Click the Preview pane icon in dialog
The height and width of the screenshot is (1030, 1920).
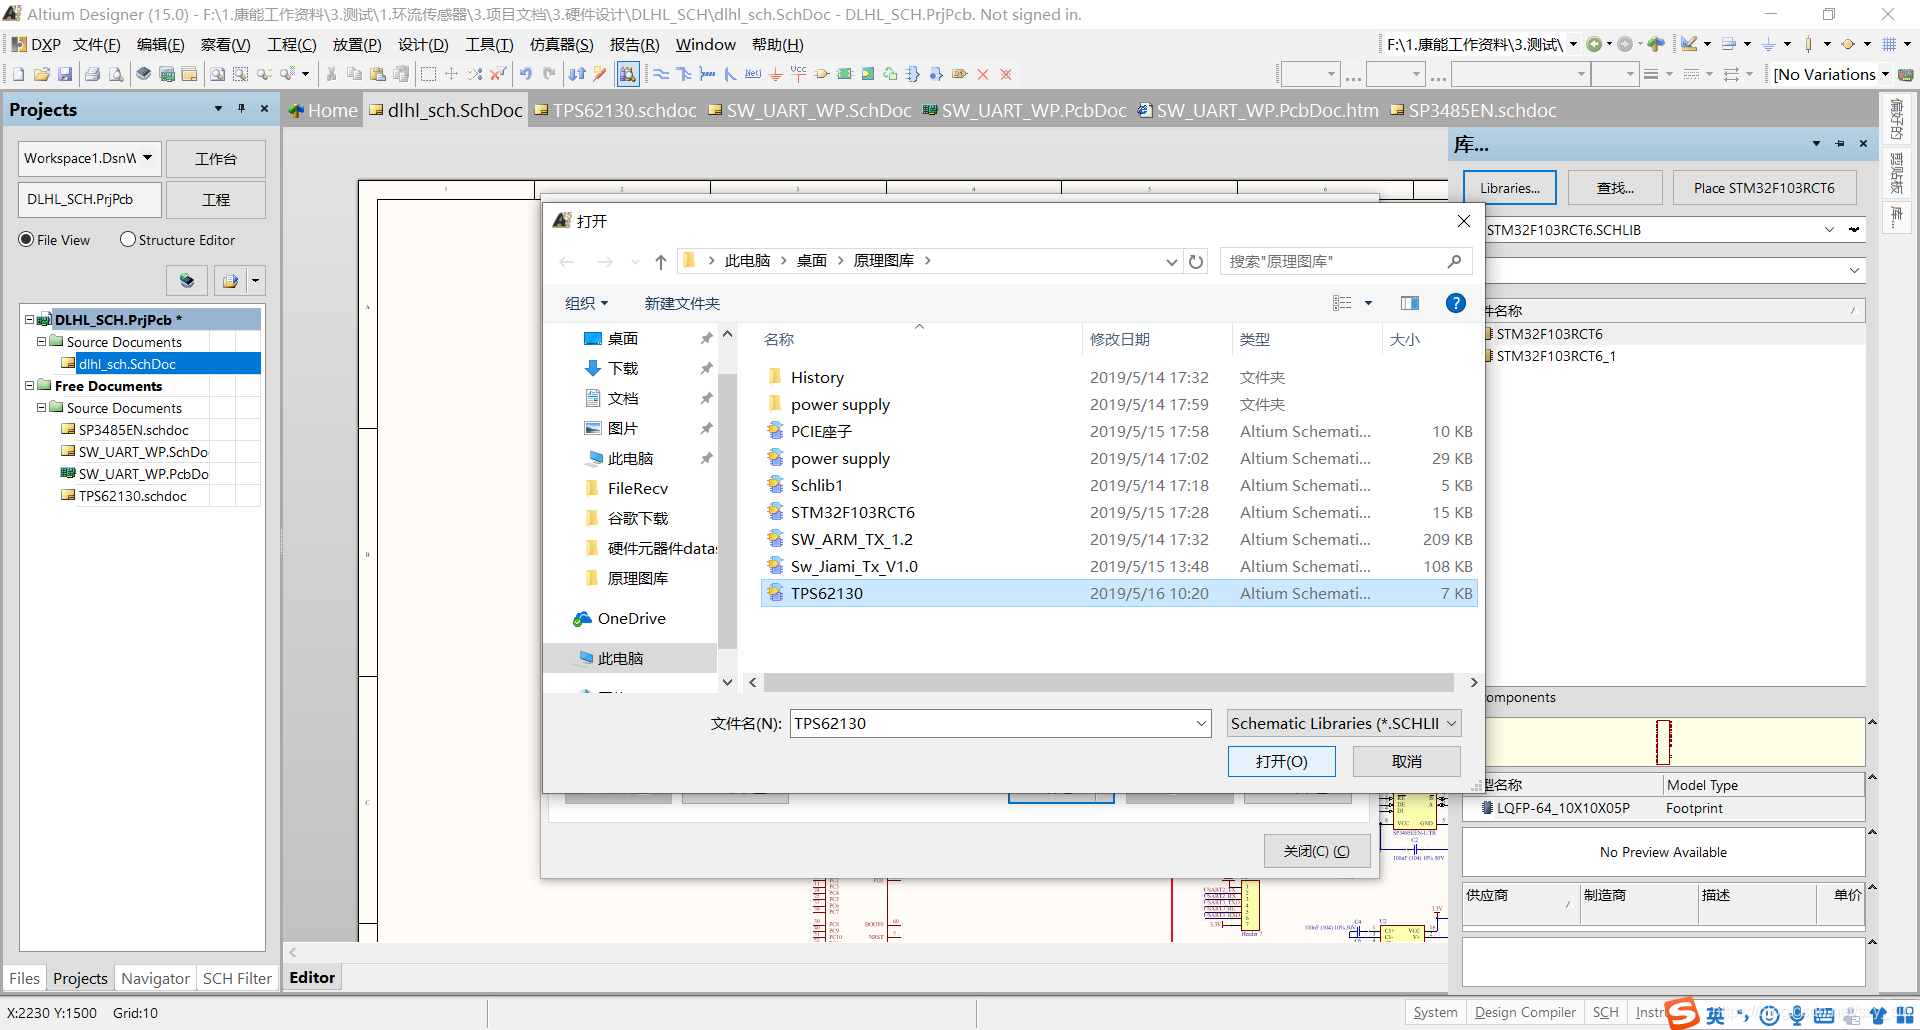pos(1410,303)
